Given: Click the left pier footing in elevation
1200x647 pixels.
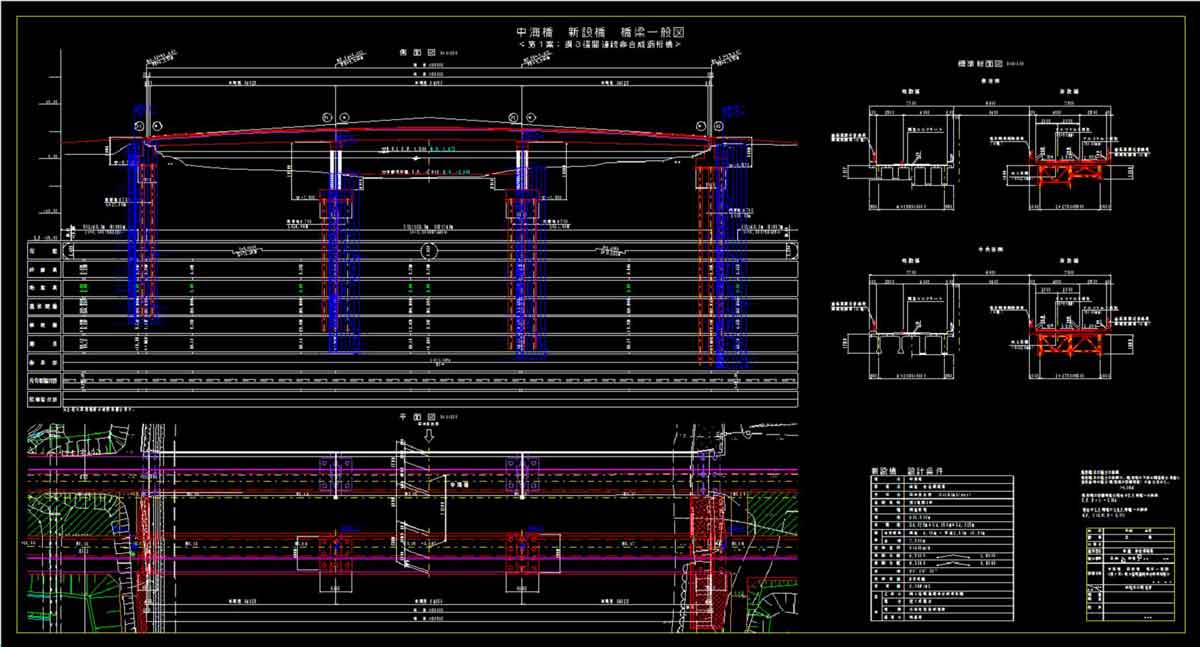Looking at the screenshot, I should pyautogui.click(x=338, y=208).
